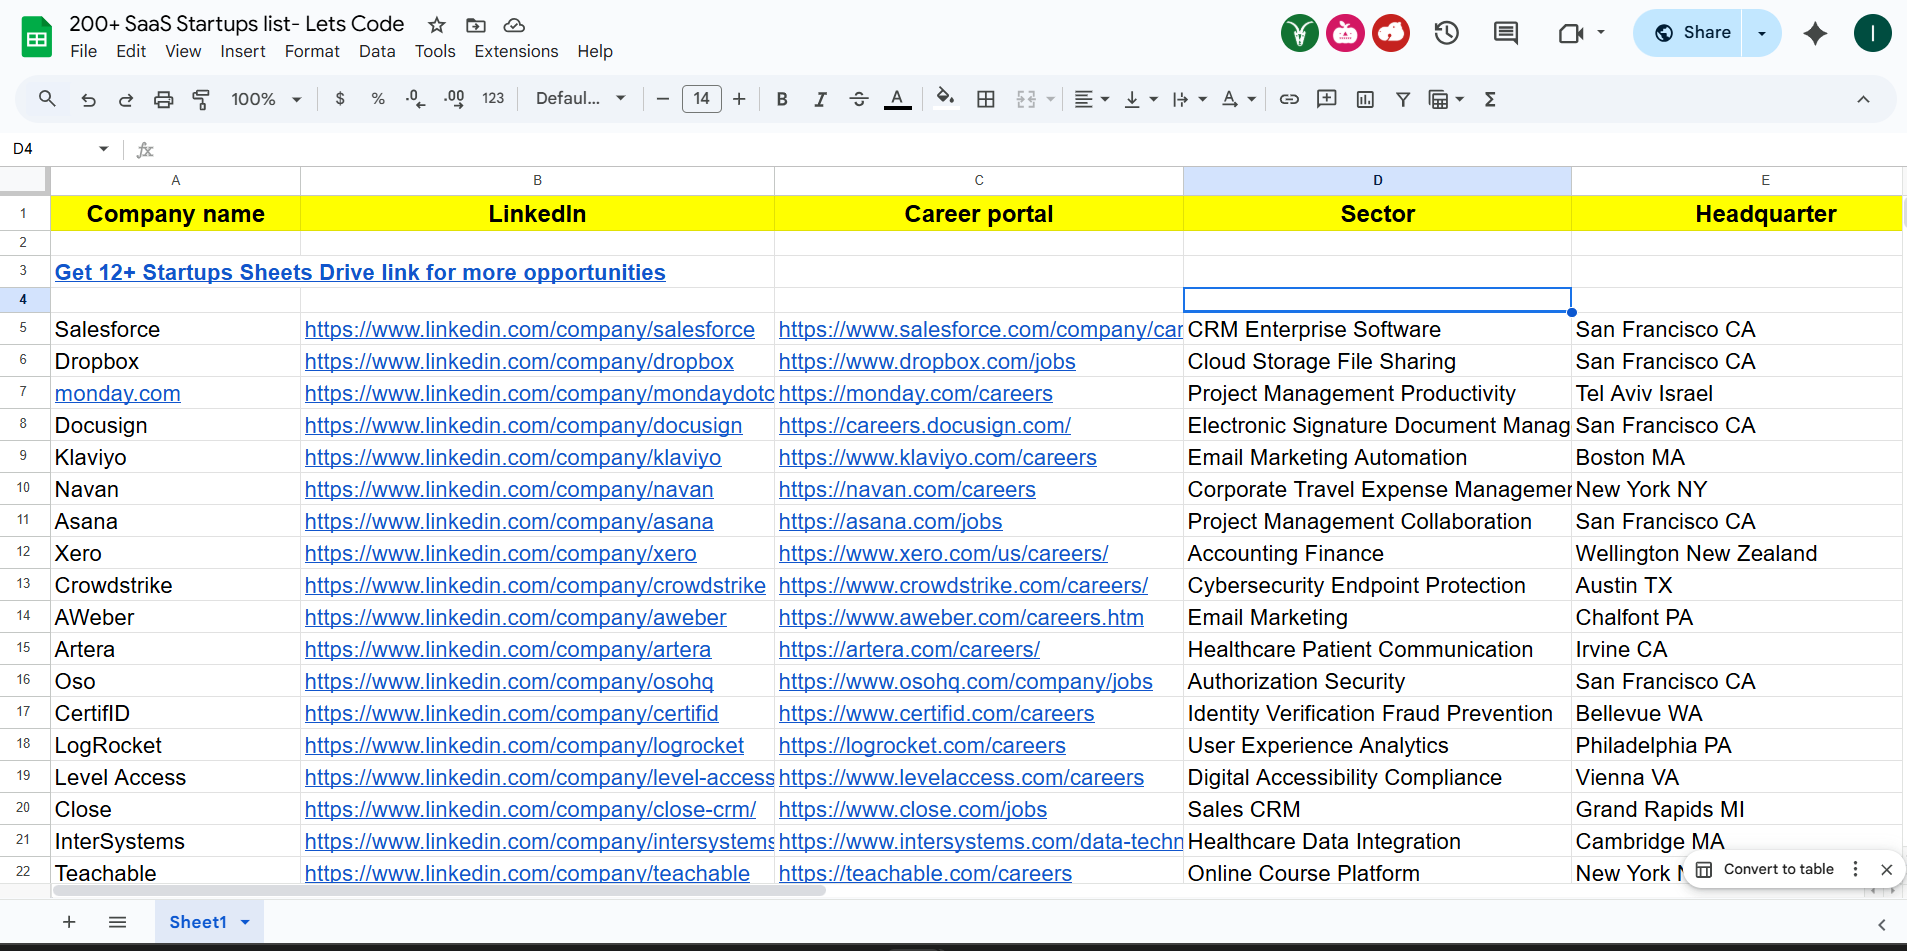Open borders options
This screenshot has height=951, width=1907.
pyautogui.click(x=986, y=99)
